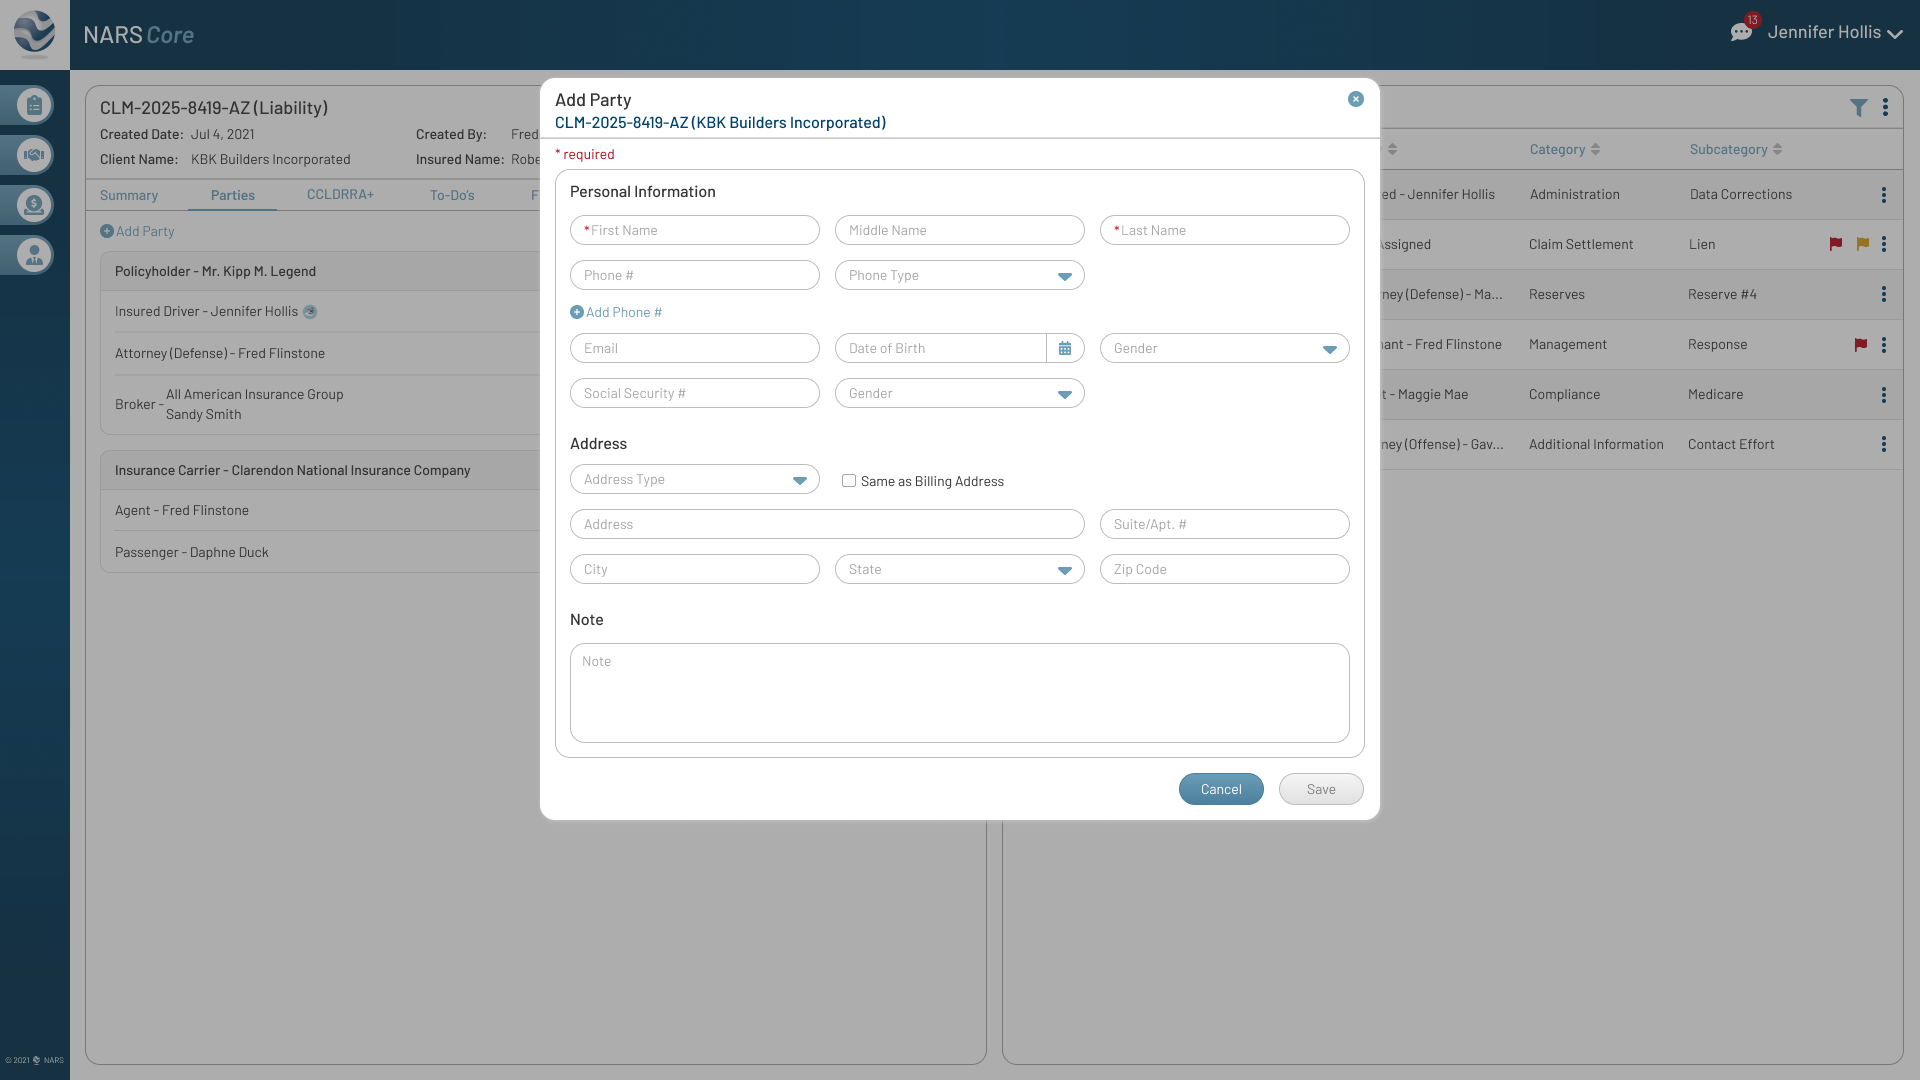Open the messages icon showing 13 notifications
The height and width of the screenshot is (1080, 1920).
tap(1742, 31)
